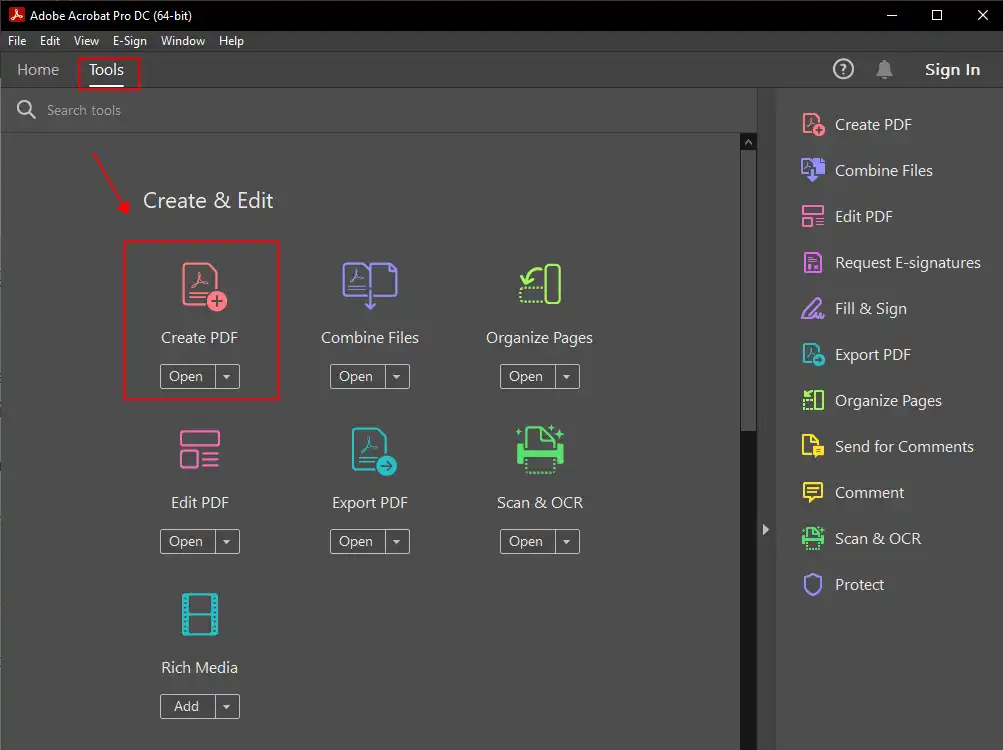Select the Send for Comments icon
The height and width of the screenshot is (750, 1003).
point(813,446)
